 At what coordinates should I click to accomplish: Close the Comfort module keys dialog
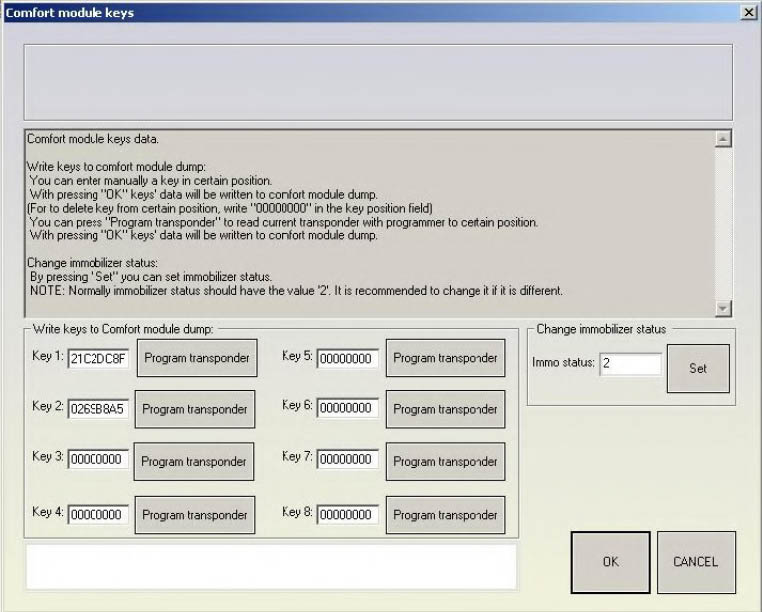coord(747,12)
